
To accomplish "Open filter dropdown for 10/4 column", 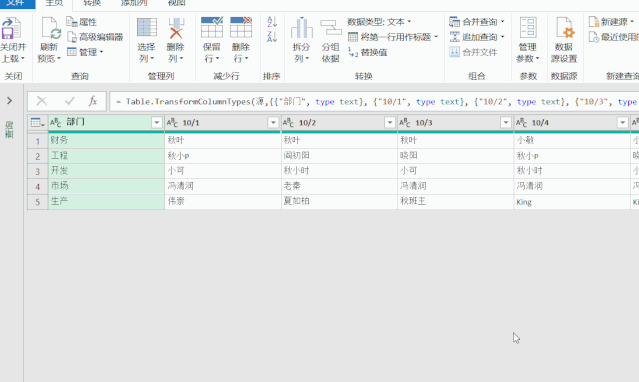I will point(622,122).
